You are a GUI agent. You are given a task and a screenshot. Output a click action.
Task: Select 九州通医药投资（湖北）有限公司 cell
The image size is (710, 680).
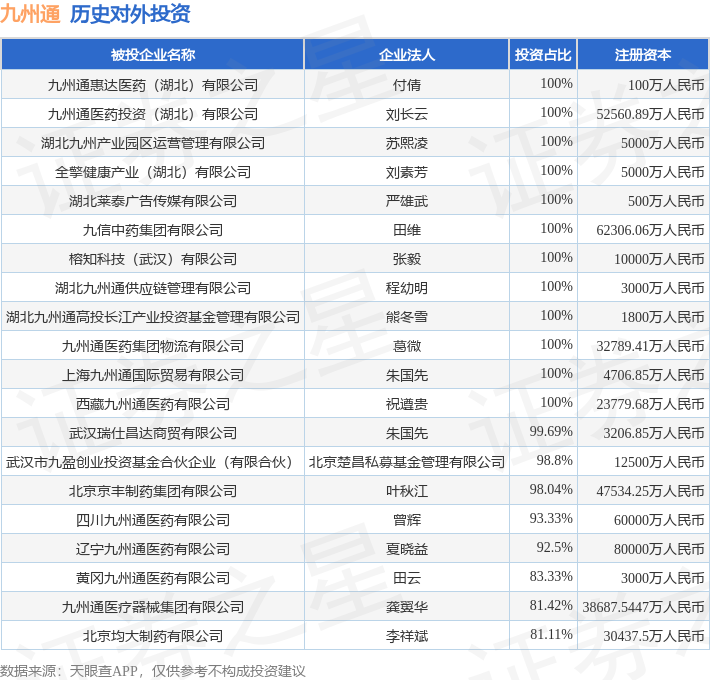(x=153, y=114)
